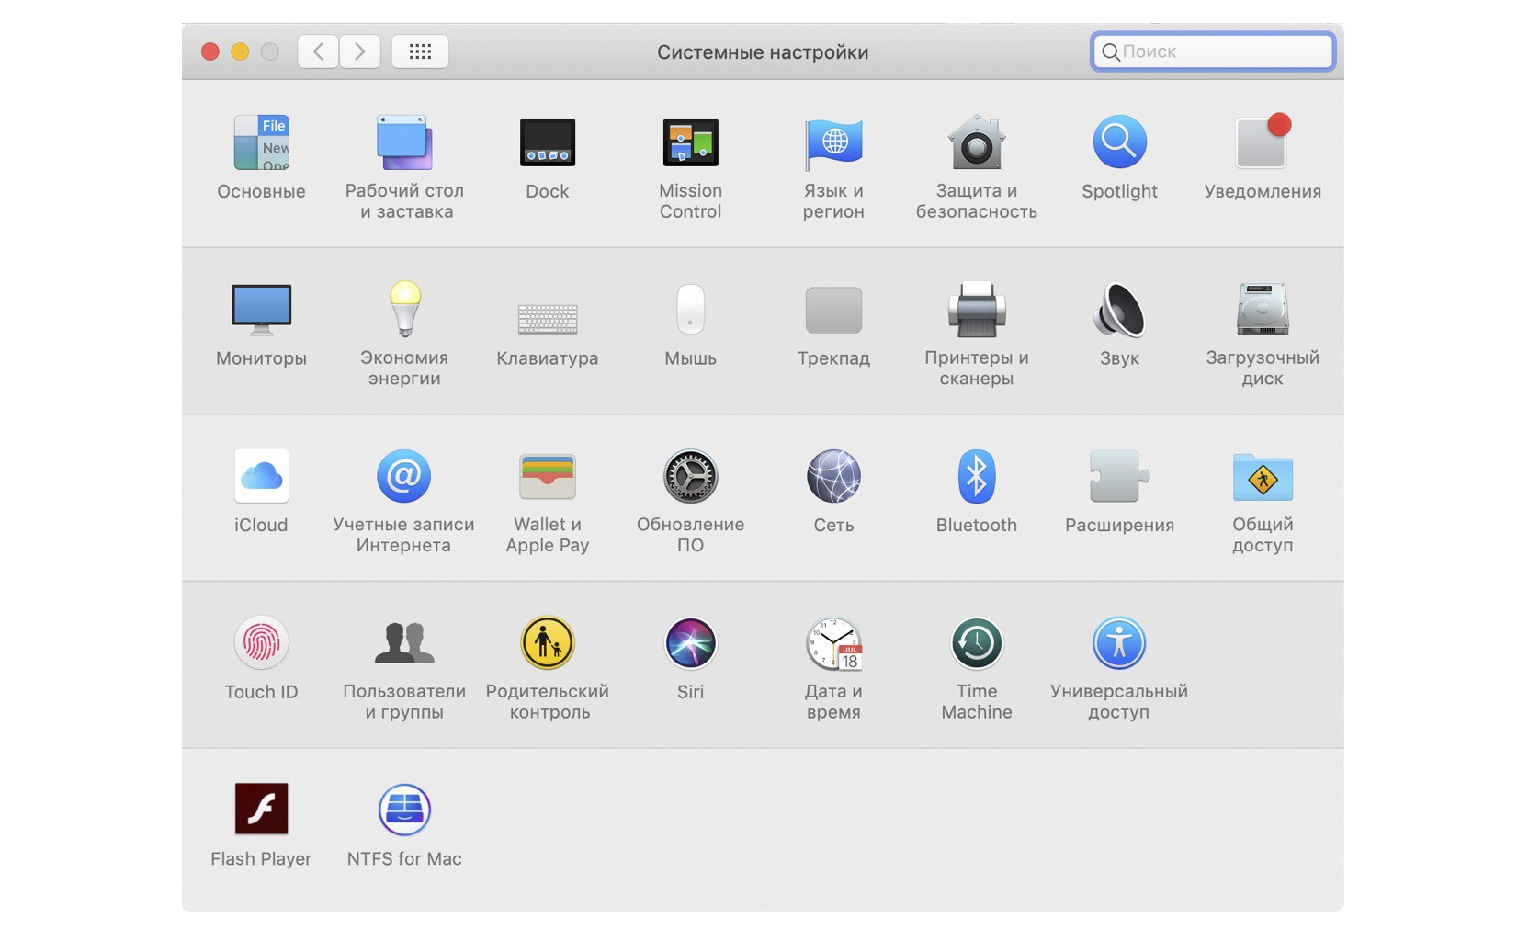Click the back navigation arrow
Viewport: 1517px width, 938px height.
[318, 52]
